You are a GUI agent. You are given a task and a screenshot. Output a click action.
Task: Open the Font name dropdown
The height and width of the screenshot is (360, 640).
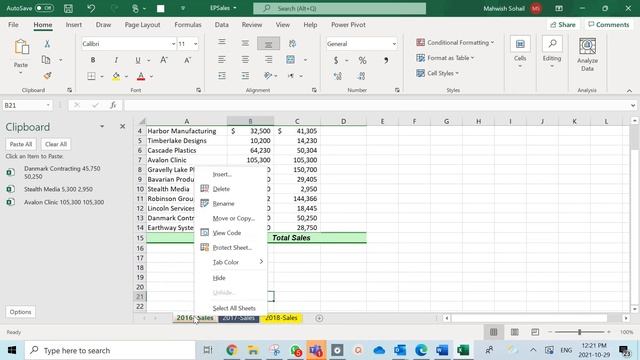click(x=173, y=44)
